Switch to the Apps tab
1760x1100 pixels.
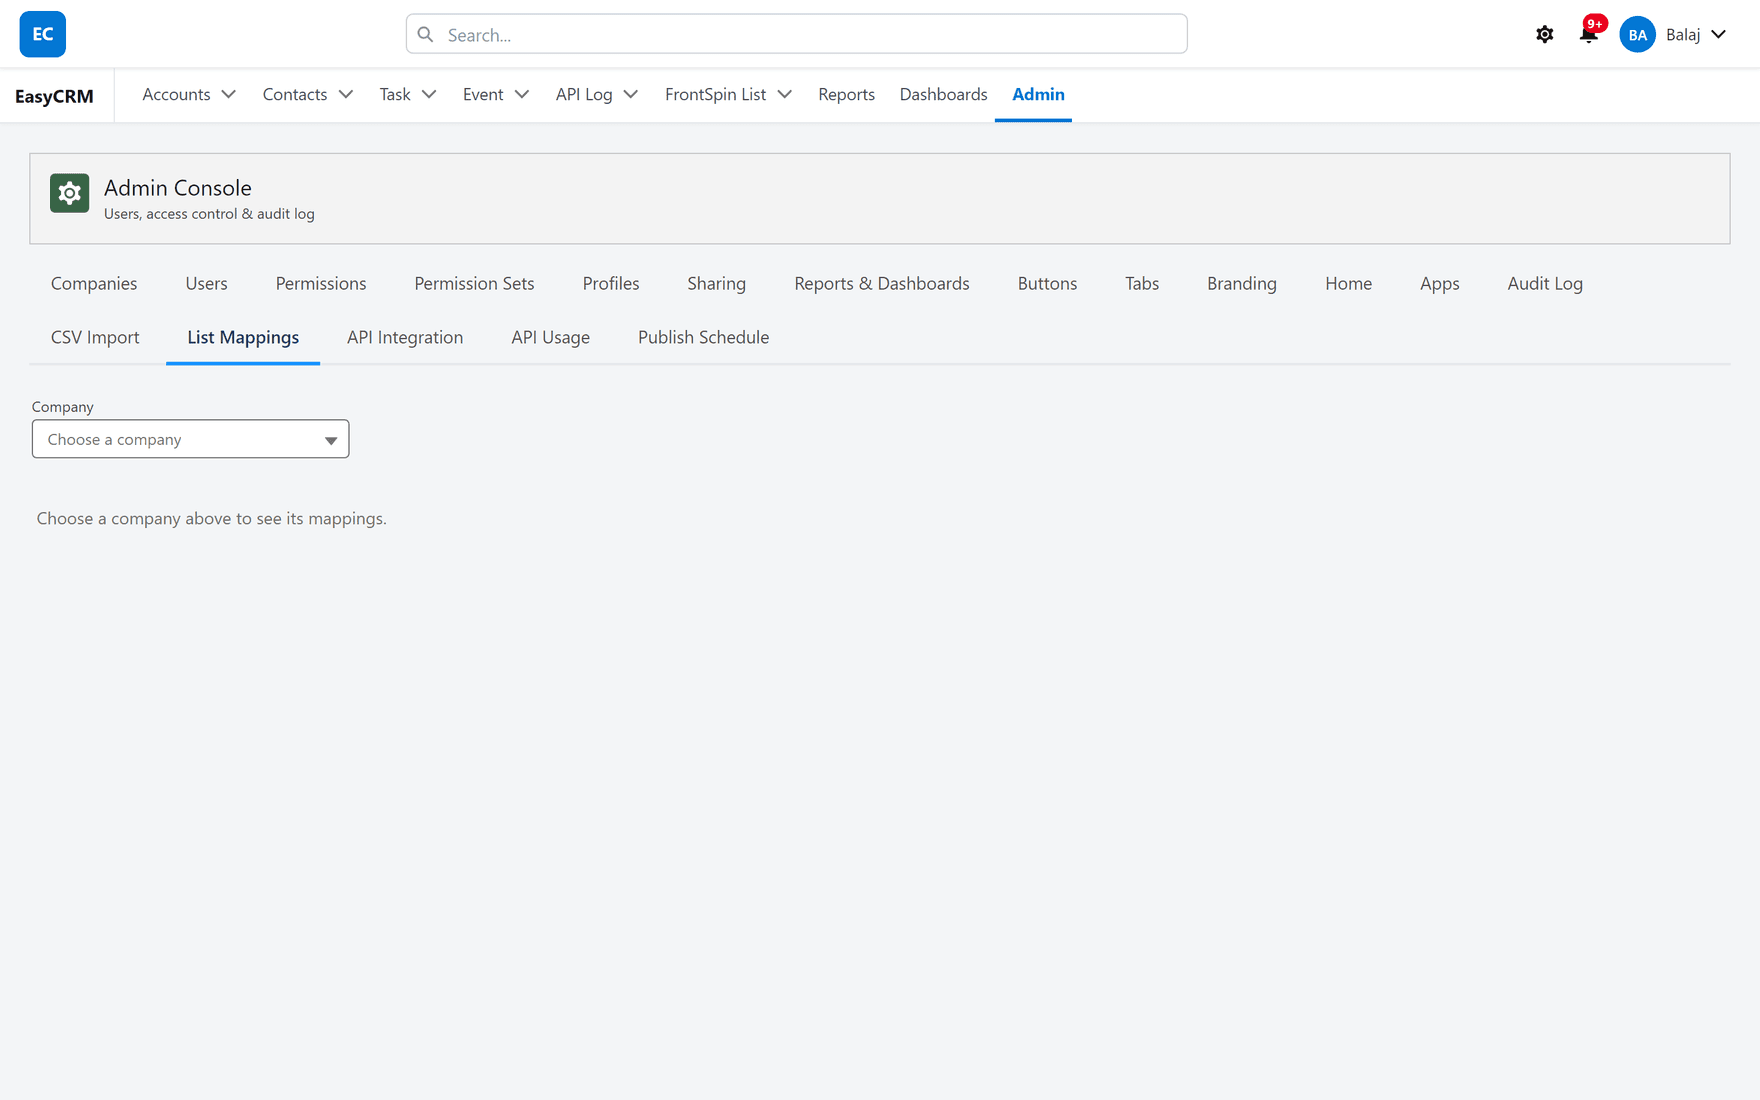(1439, 283)
